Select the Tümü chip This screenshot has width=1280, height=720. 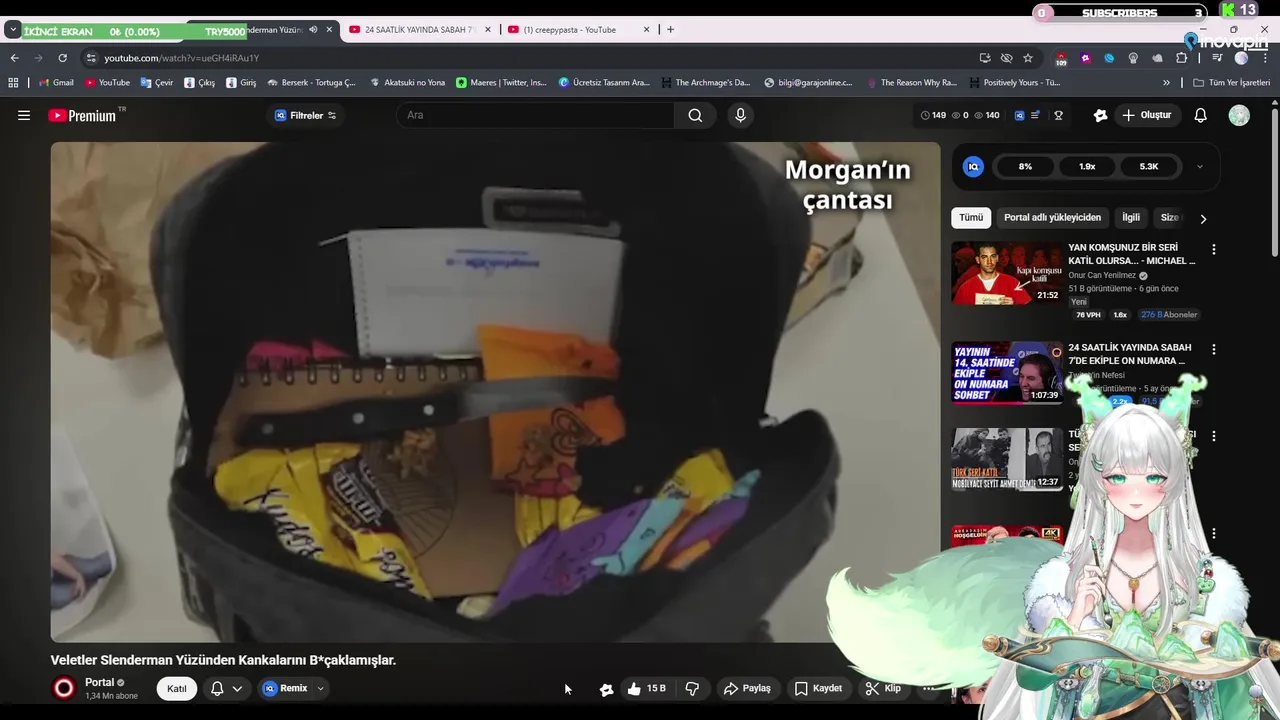[x=971, y=218]
